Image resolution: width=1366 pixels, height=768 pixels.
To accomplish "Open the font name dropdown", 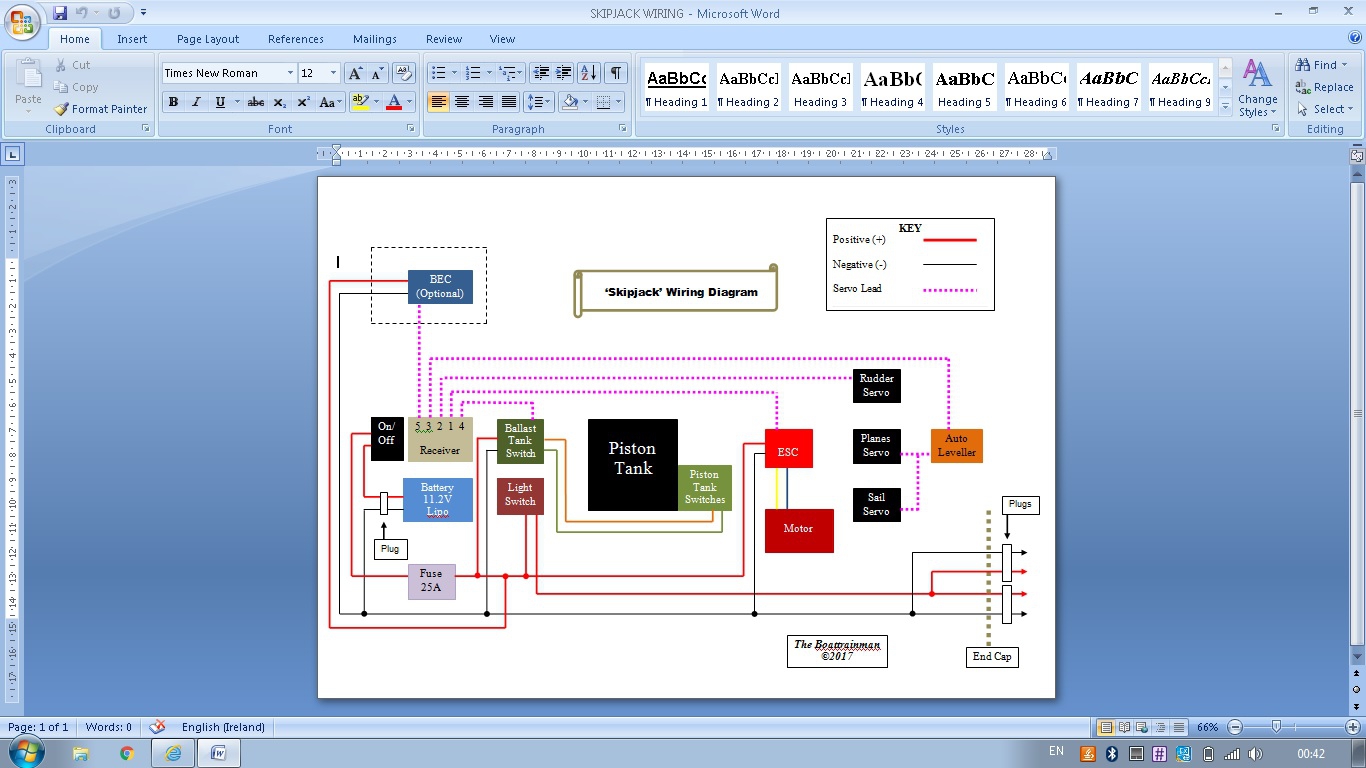I will 290,73.
